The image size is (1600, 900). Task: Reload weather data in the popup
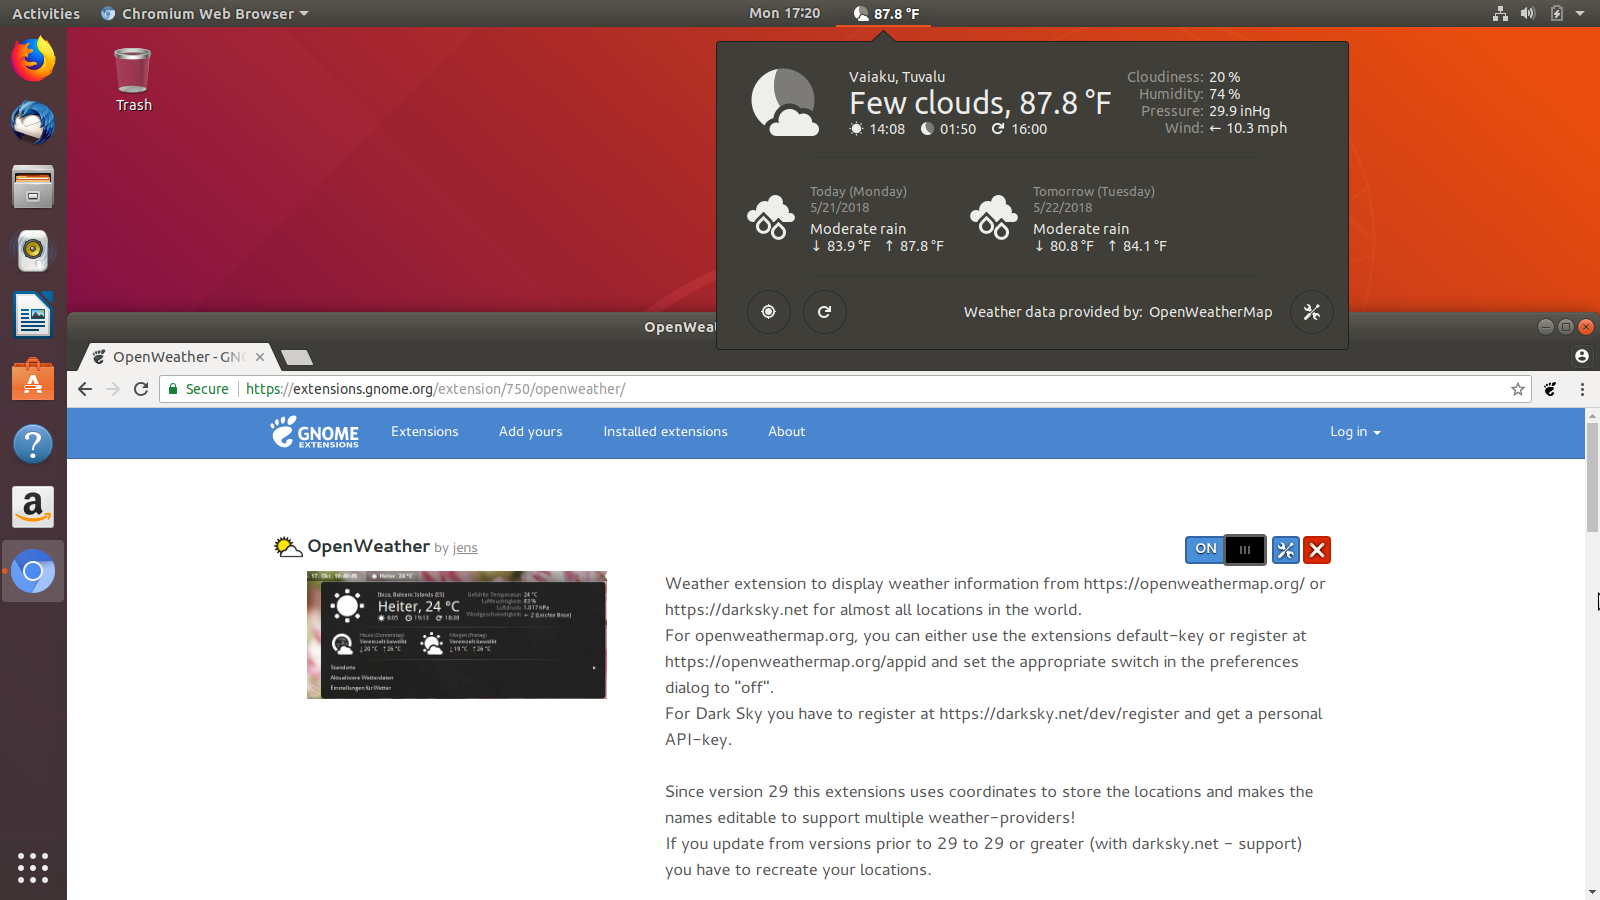[x=825, y=312]
